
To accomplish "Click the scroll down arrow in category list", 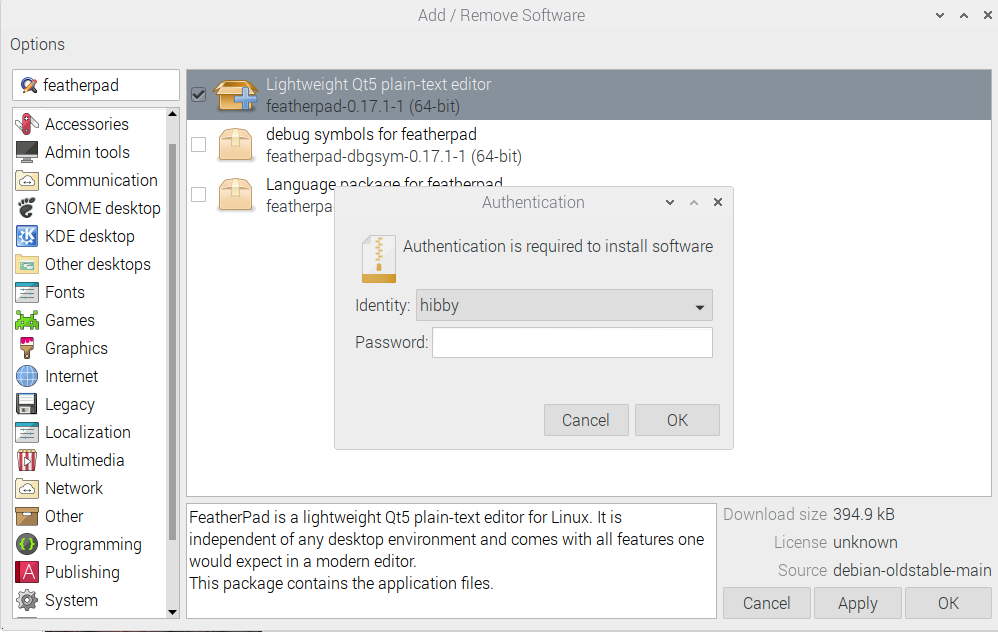I will tap(172, 611).
